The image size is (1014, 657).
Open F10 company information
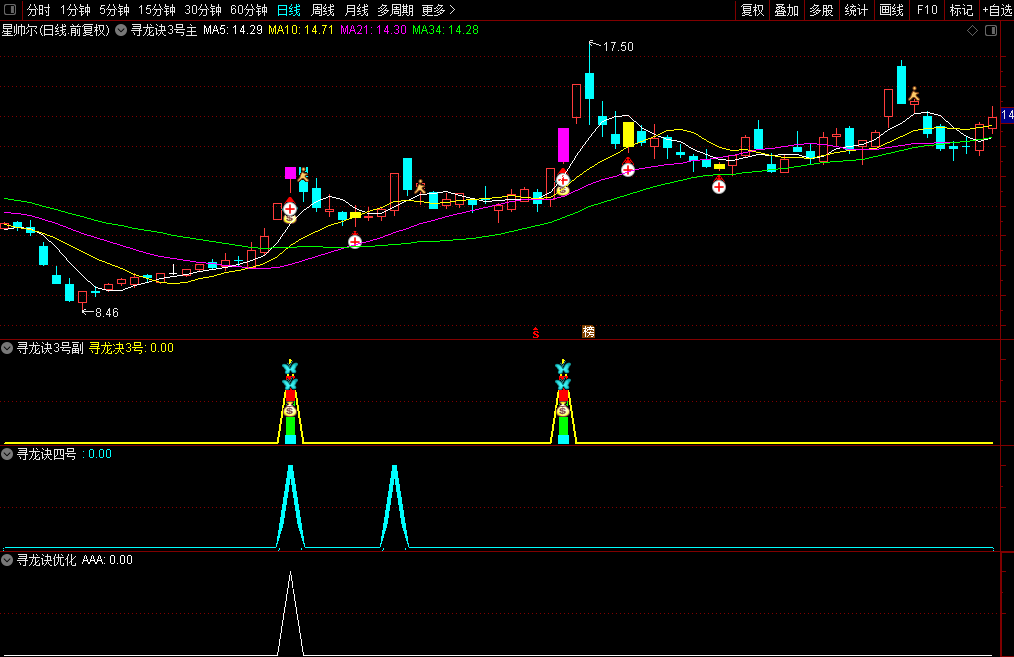pos(927,10)
